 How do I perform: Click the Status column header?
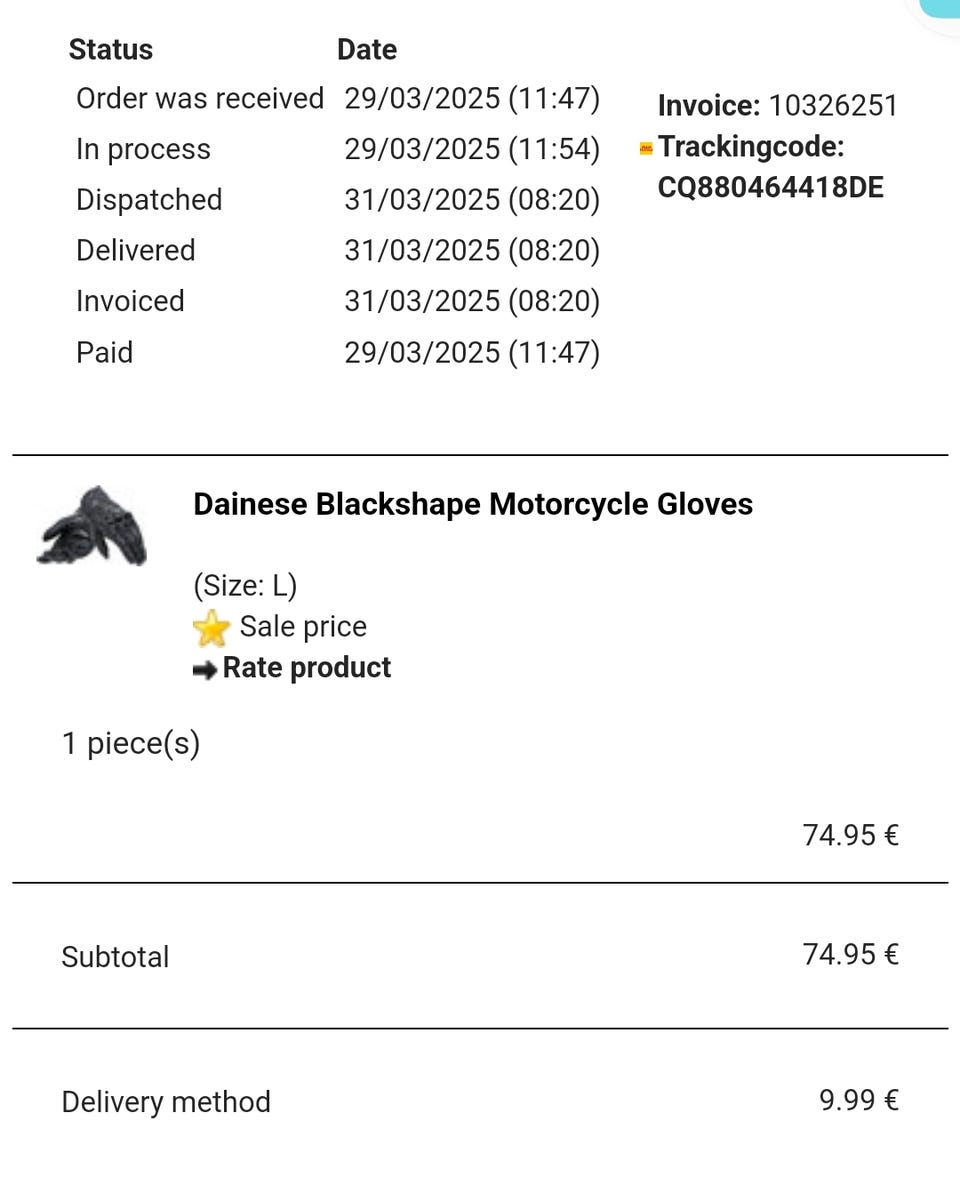[111, 50]
